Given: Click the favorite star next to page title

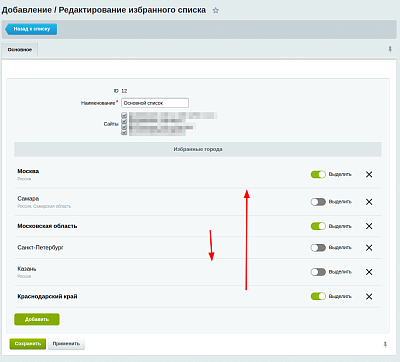Looking at the screenshot, I should click(x=216, y=10).
